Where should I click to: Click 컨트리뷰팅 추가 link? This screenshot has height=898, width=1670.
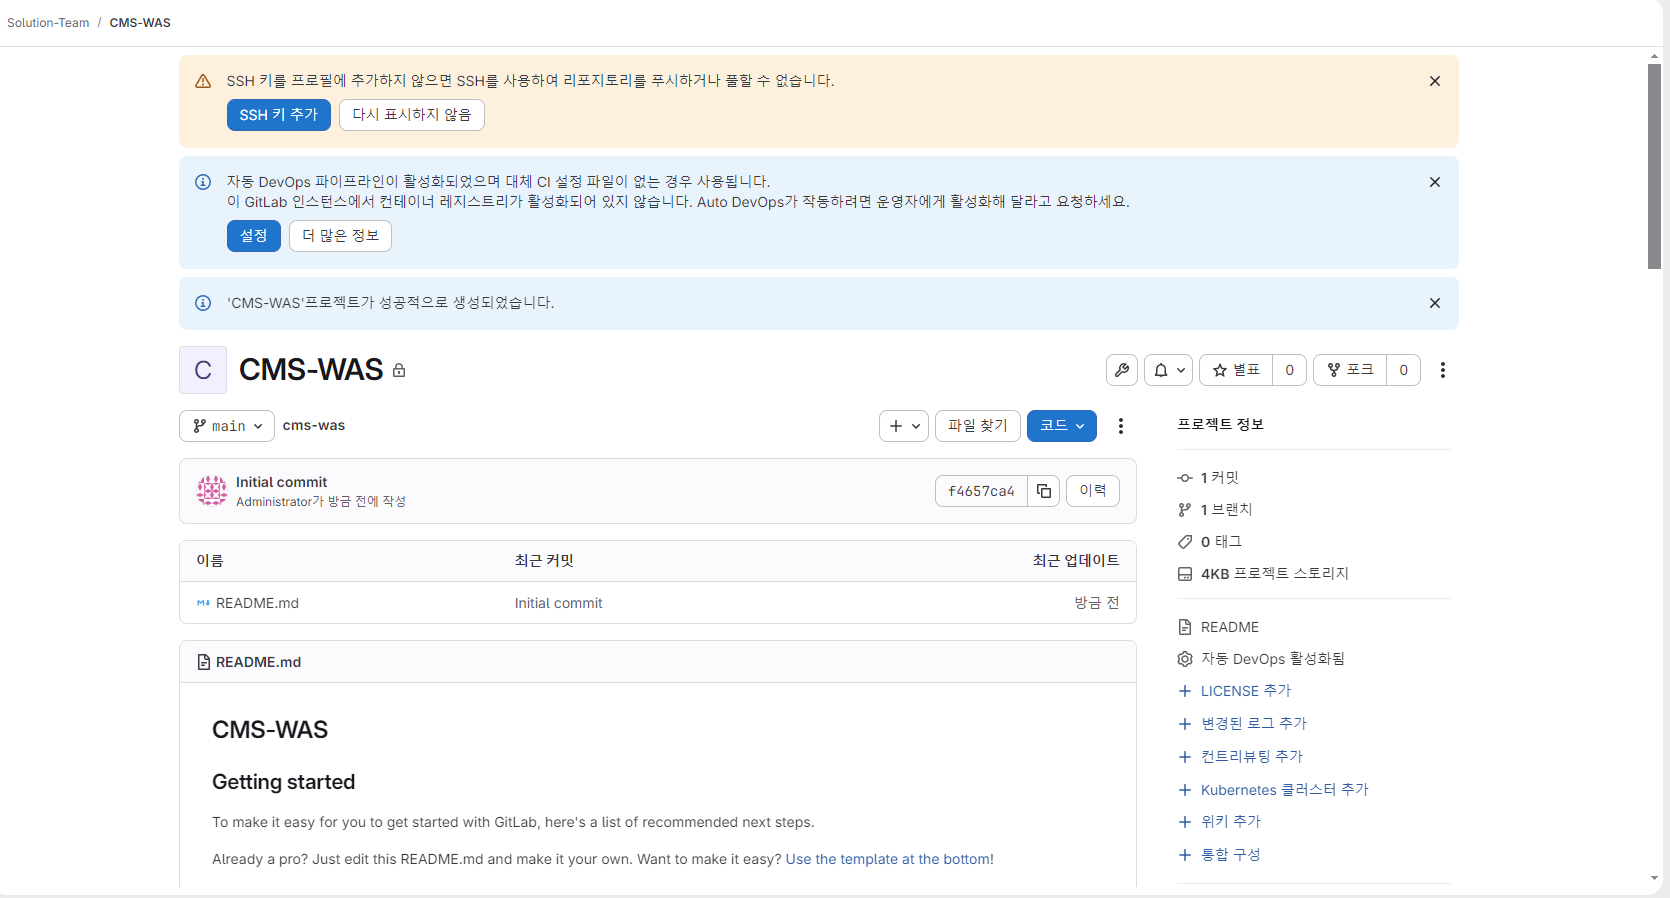click(x=1252, y=757)
